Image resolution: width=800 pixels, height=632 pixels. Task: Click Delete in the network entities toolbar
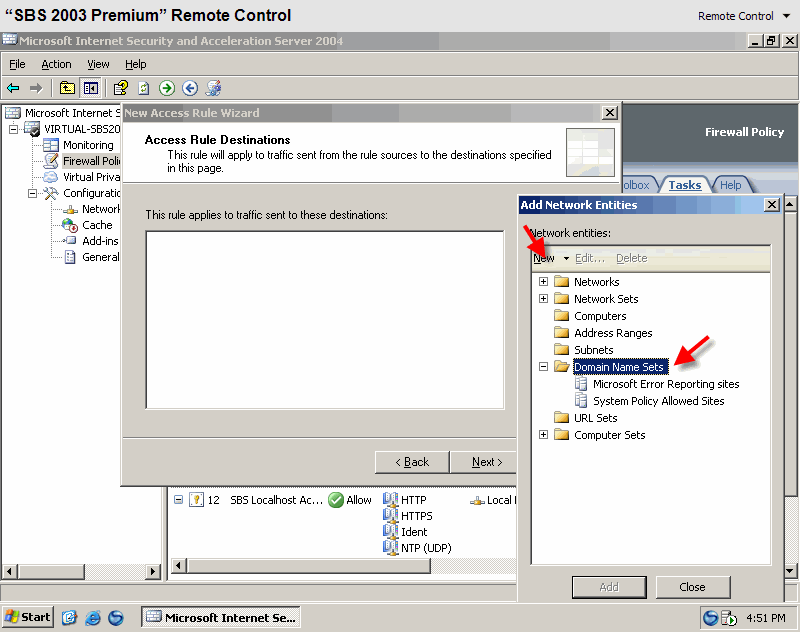point(632,258)
